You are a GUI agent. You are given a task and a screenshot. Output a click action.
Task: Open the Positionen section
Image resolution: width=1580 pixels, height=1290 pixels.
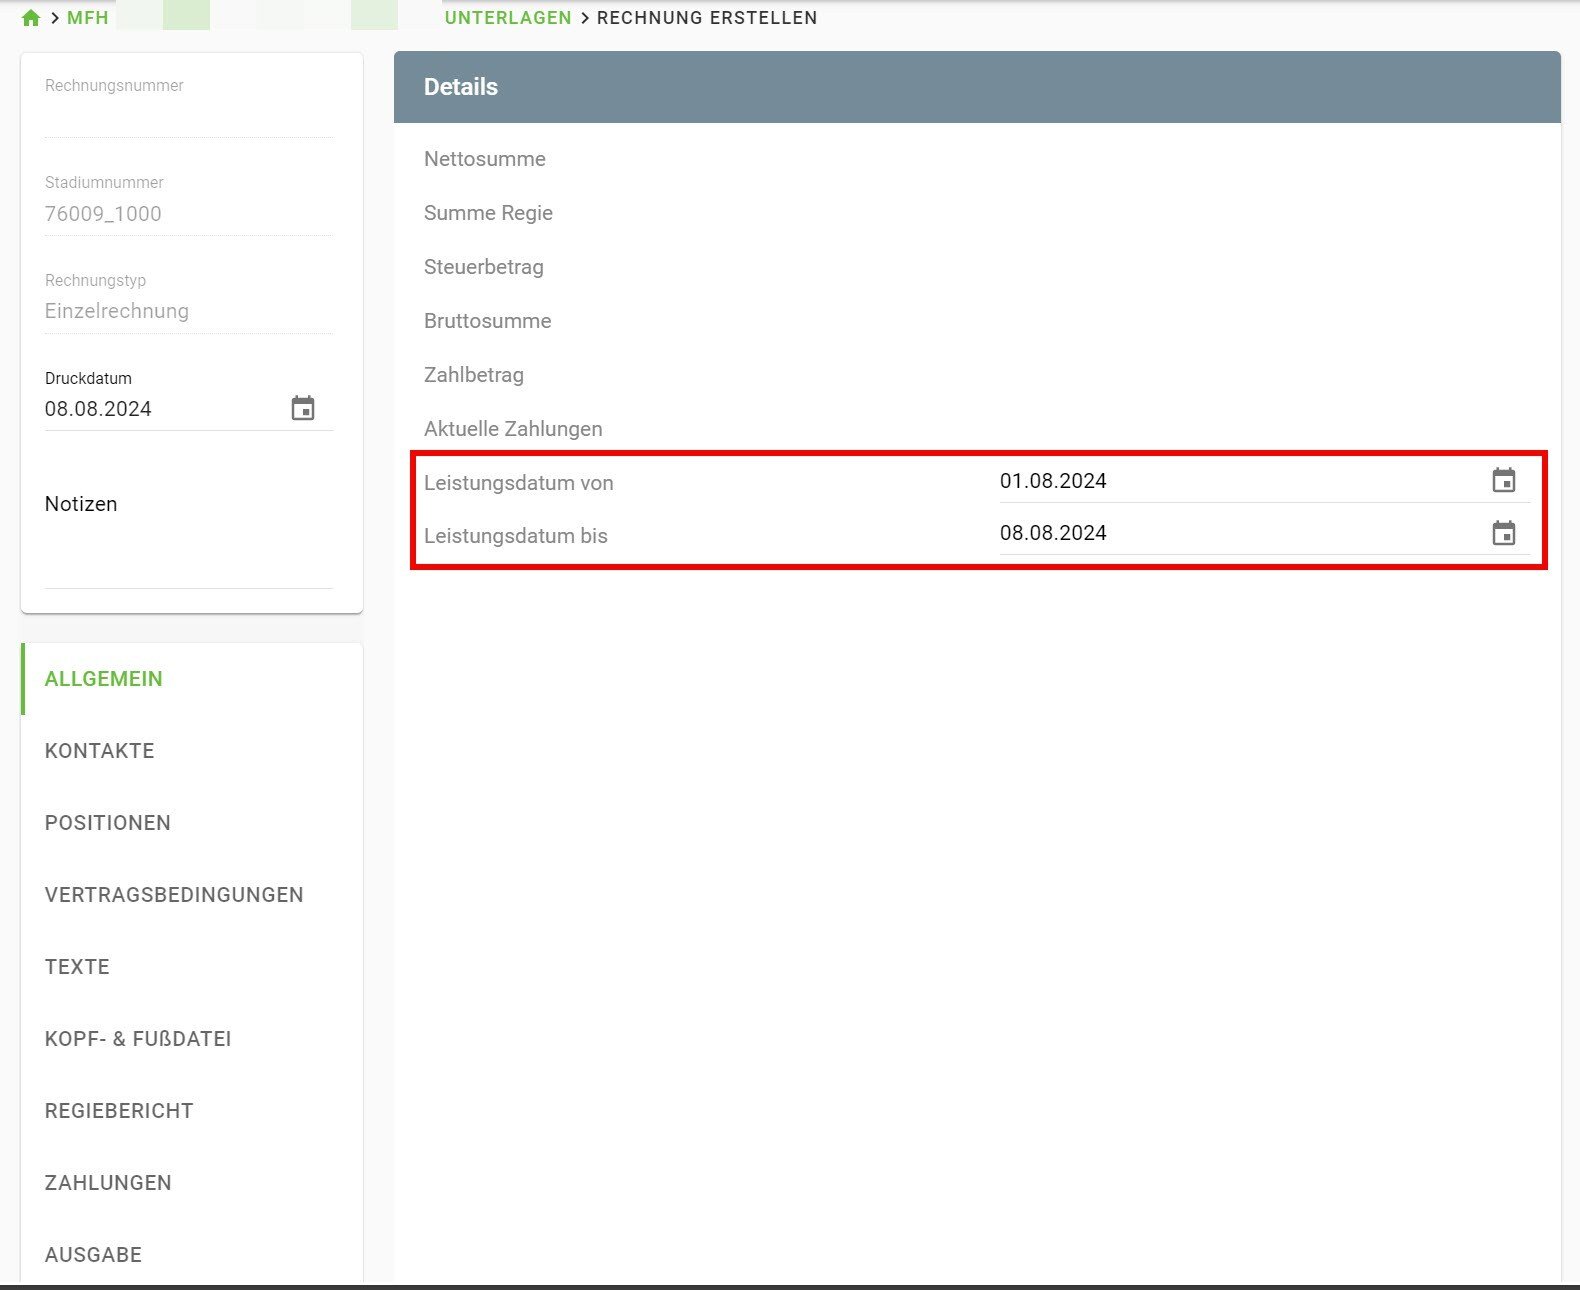108,823
